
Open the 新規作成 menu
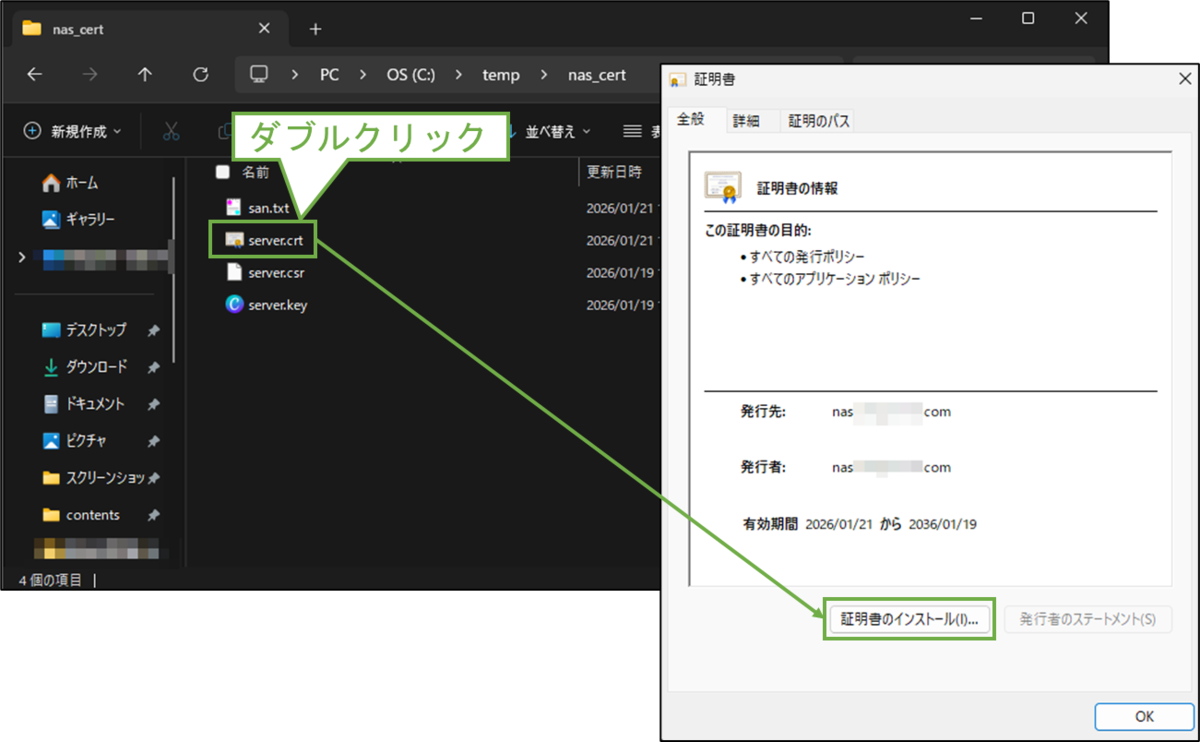72,131
